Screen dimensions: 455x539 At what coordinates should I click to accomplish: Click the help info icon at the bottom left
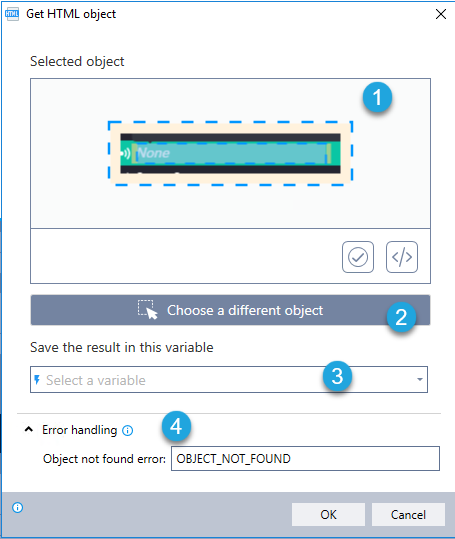(x=18, y=507)
